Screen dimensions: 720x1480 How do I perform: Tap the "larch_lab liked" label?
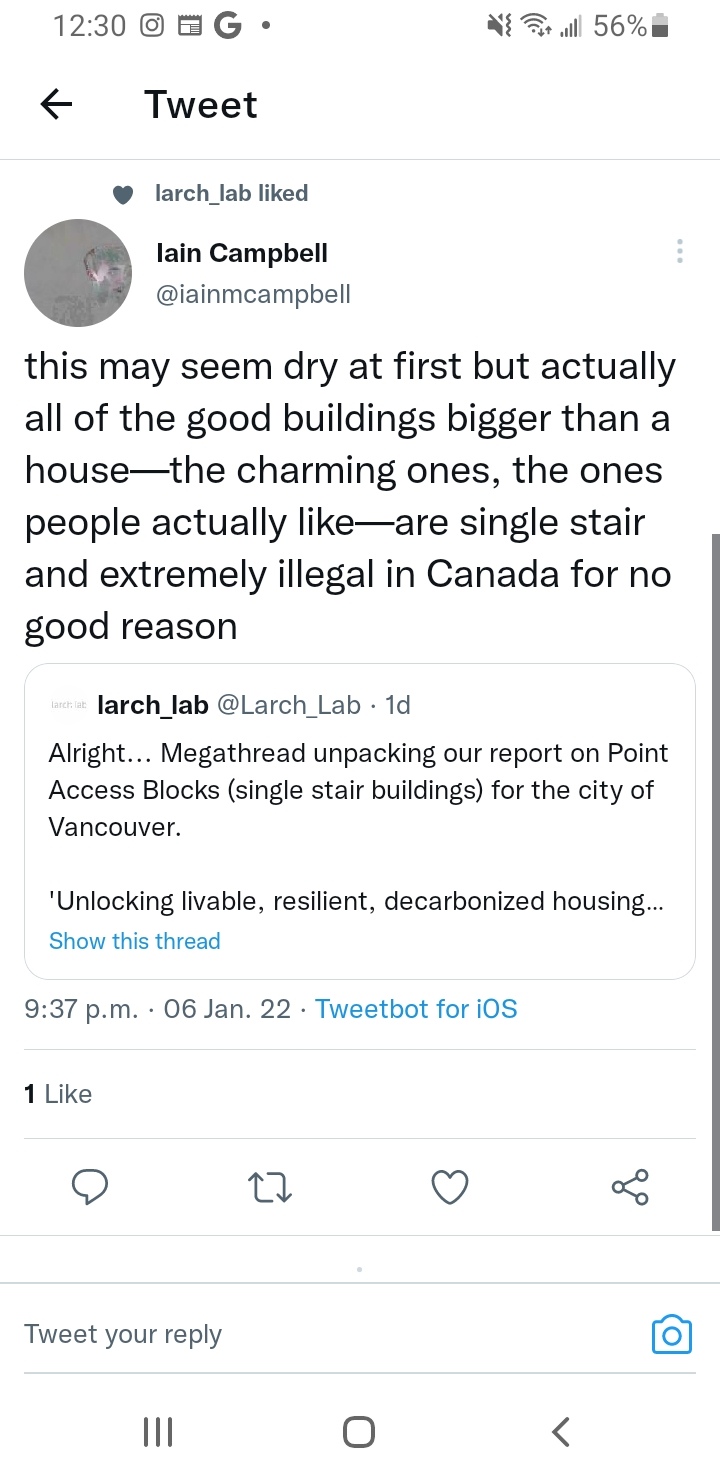point(231,193)
